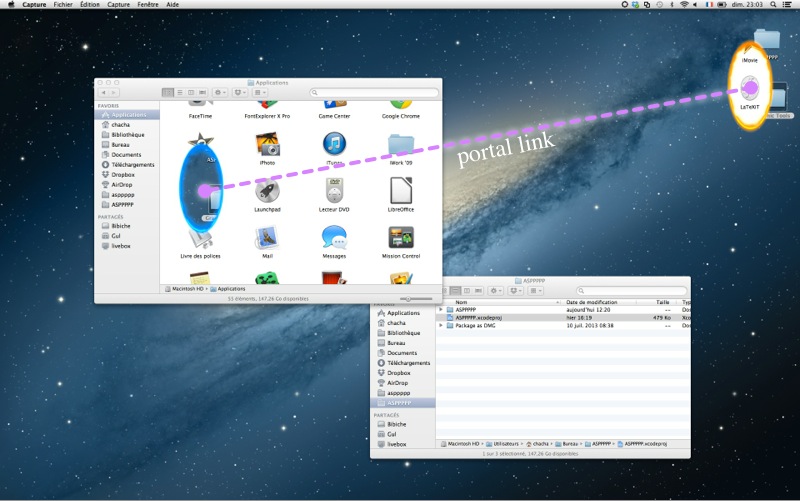Select ASPPPPP.xcodeproj file row

pyautogui.click(x=563, y=317)
